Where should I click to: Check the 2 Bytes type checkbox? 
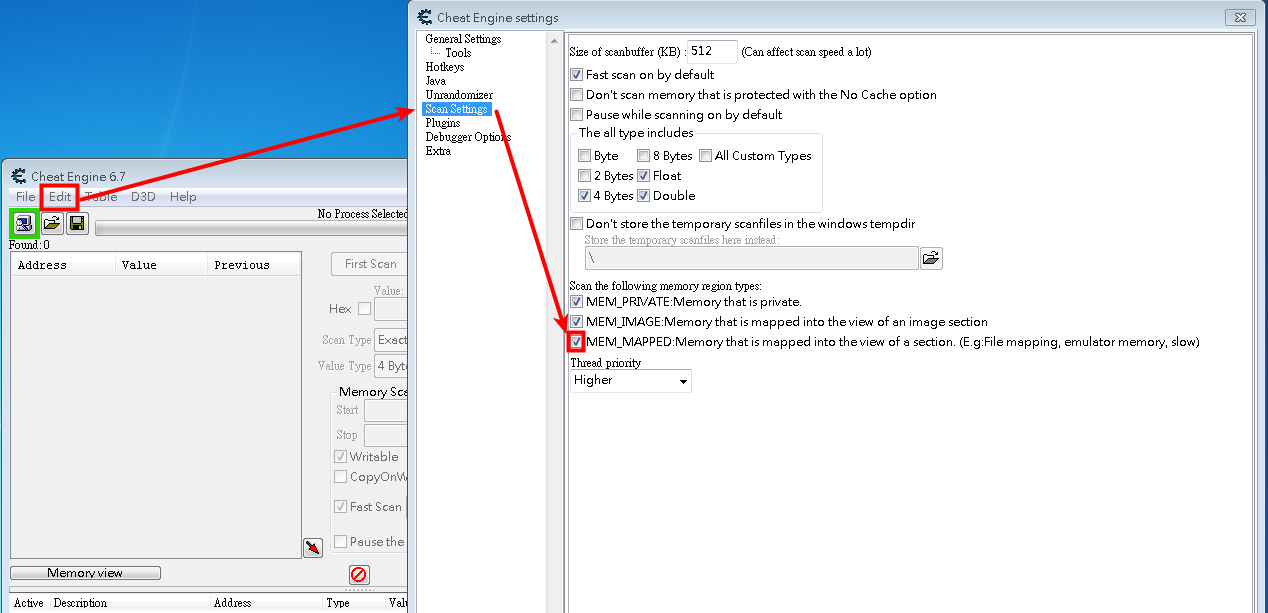pos(584,176)
